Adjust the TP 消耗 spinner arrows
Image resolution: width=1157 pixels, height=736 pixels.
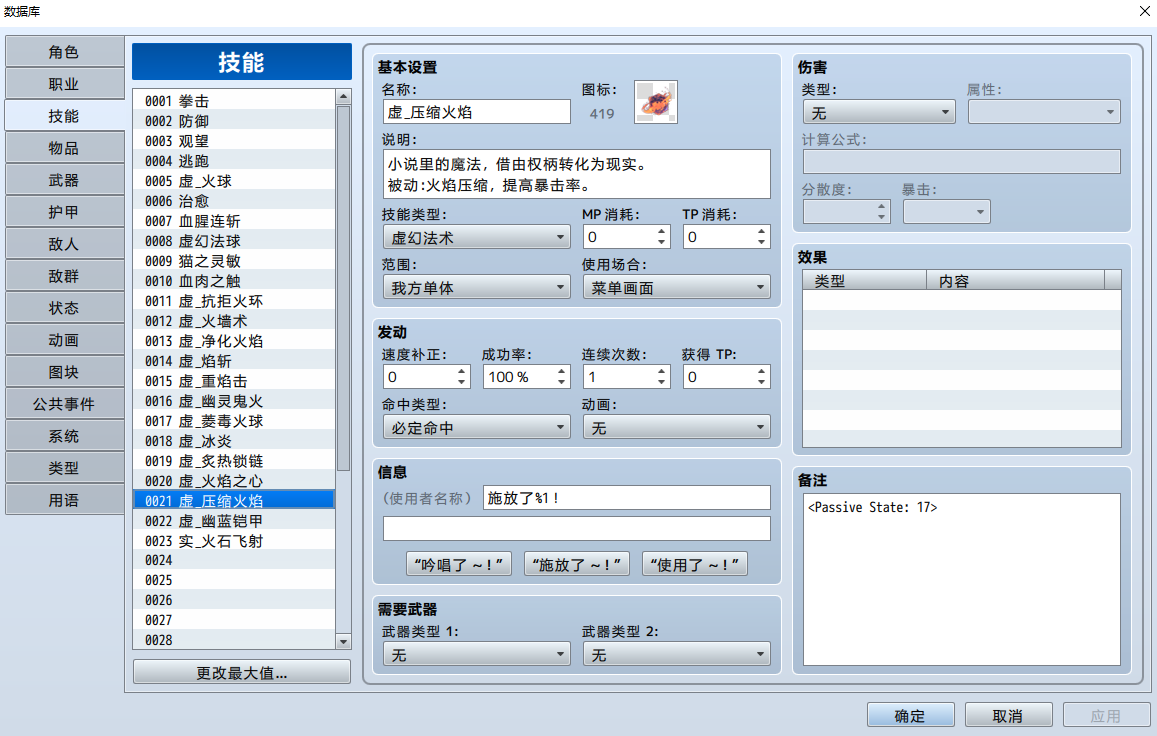pyautogui.click(x=761, y=237)
